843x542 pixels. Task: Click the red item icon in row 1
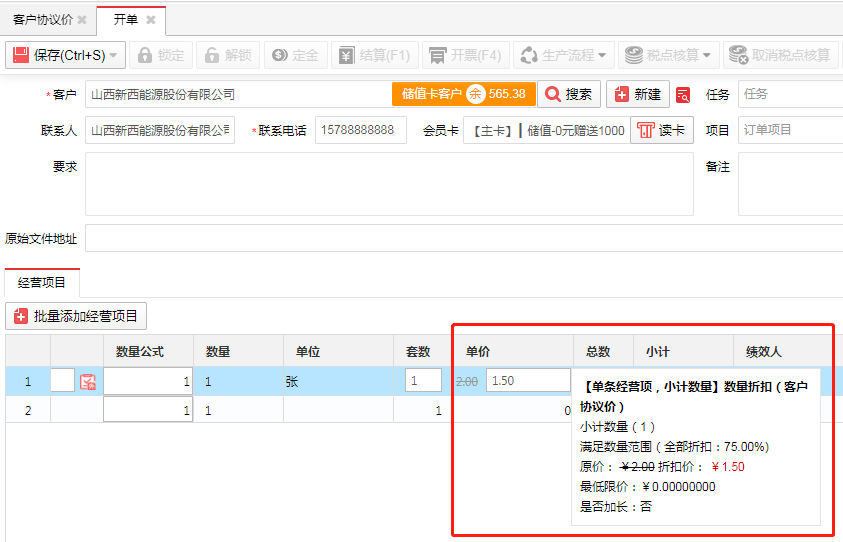88,381
